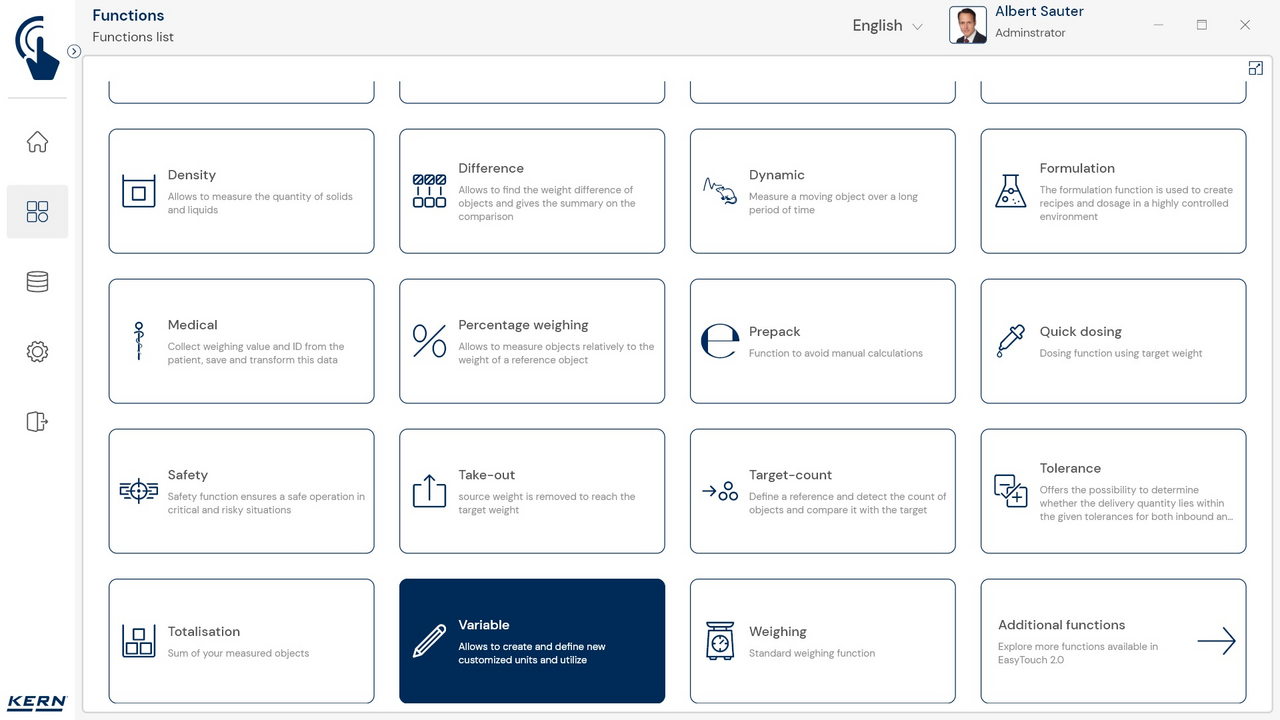The height and width of the screenshot is (720, 1280).
Task: Select the Target-count function card
Action: coord(822,491)
